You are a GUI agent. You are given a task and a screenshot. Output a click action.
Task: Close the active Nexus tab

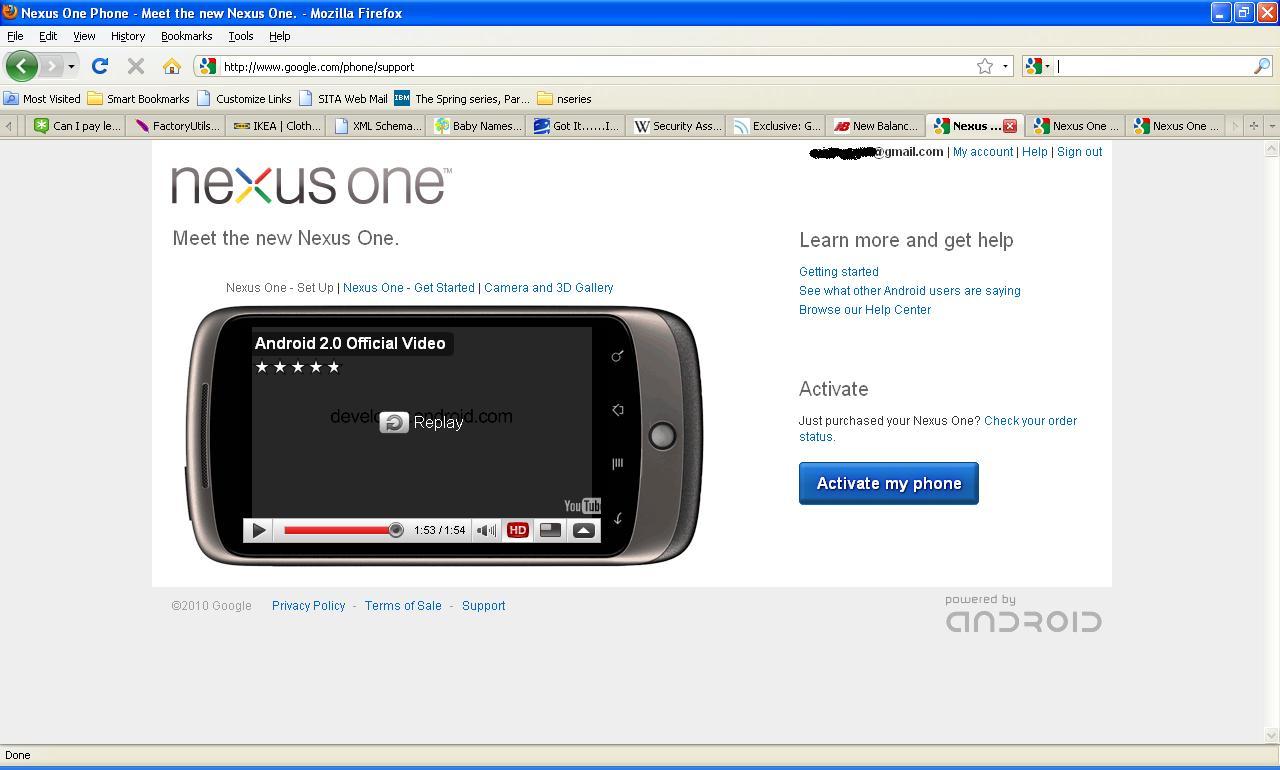(x=1010, y=126)
